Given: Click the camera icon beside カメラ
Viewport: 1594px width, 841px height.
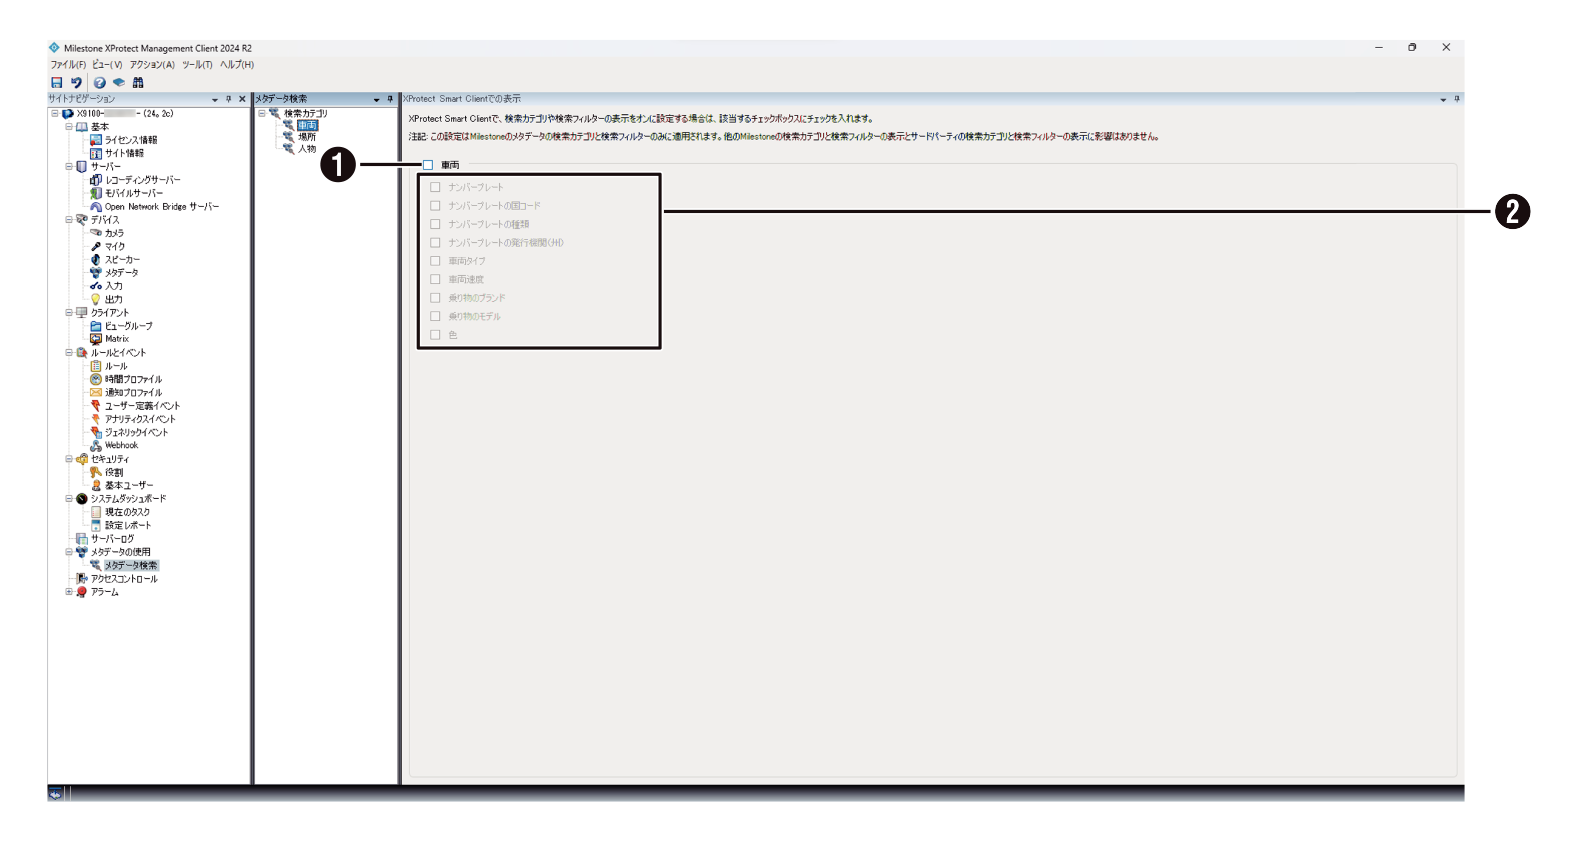Looking at the screenshot, I should click(96, 233).
